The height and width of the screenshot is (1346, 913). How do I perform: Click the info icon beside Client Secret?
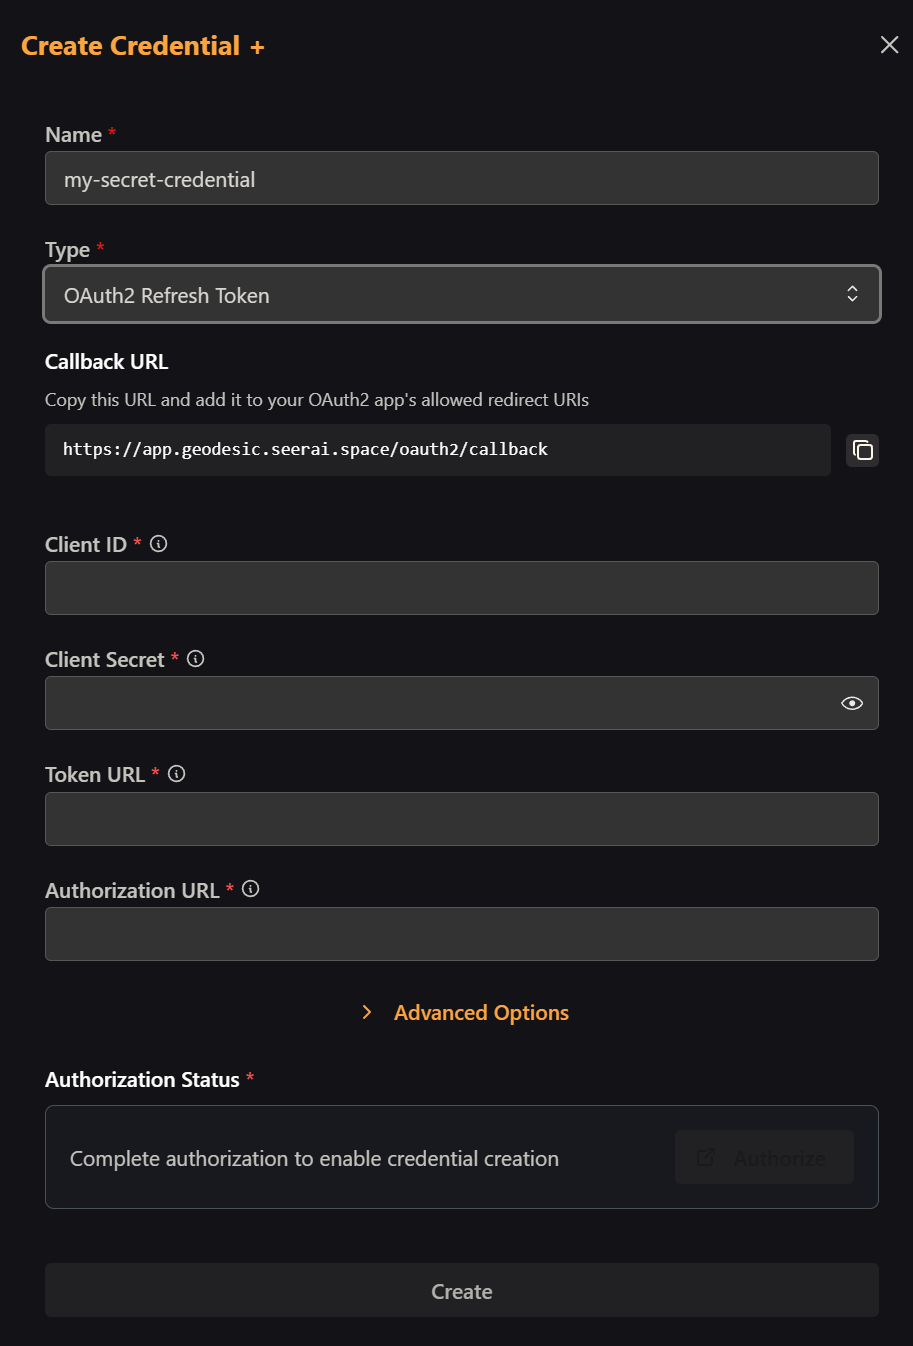click(196, 659)
